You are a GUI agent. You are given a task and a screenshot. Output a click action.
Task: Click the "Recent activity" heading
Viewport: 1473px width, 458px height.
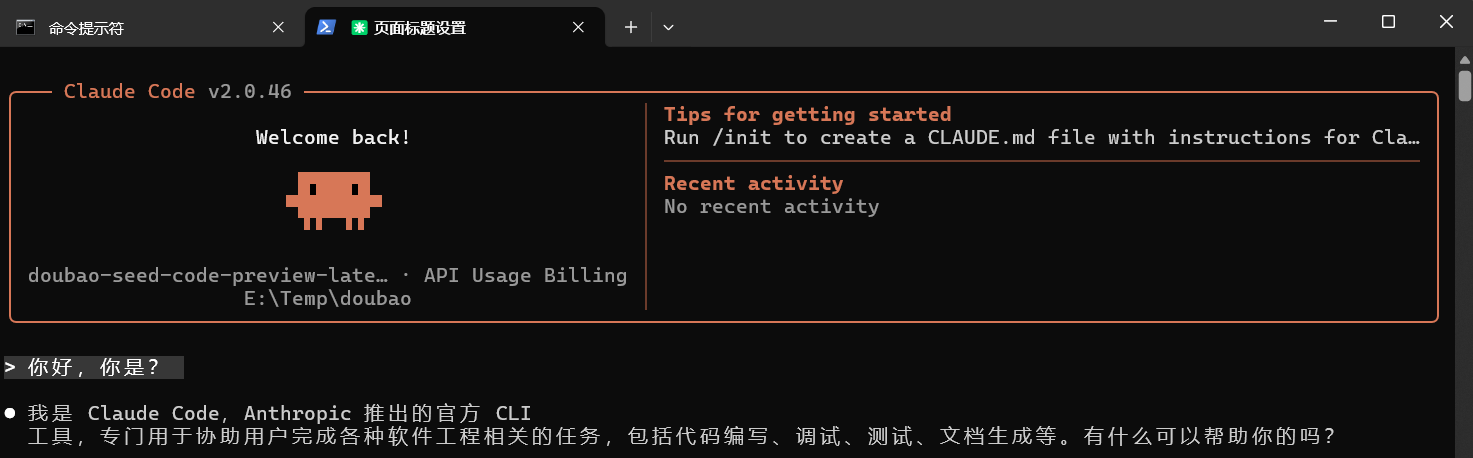click(x=753, y=183)
